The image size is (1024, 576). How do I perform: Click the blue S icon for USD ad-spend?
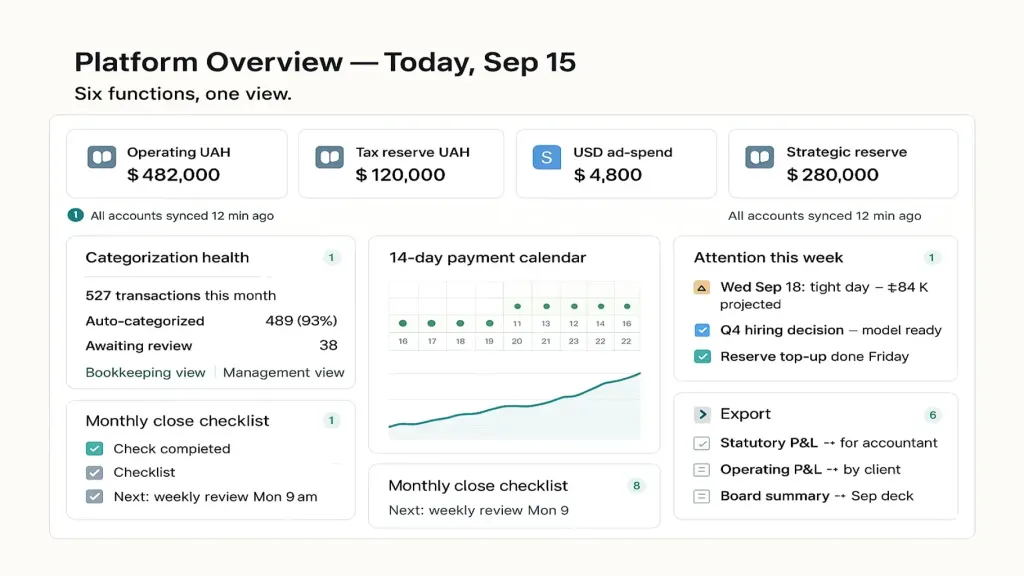pos(547,157)
